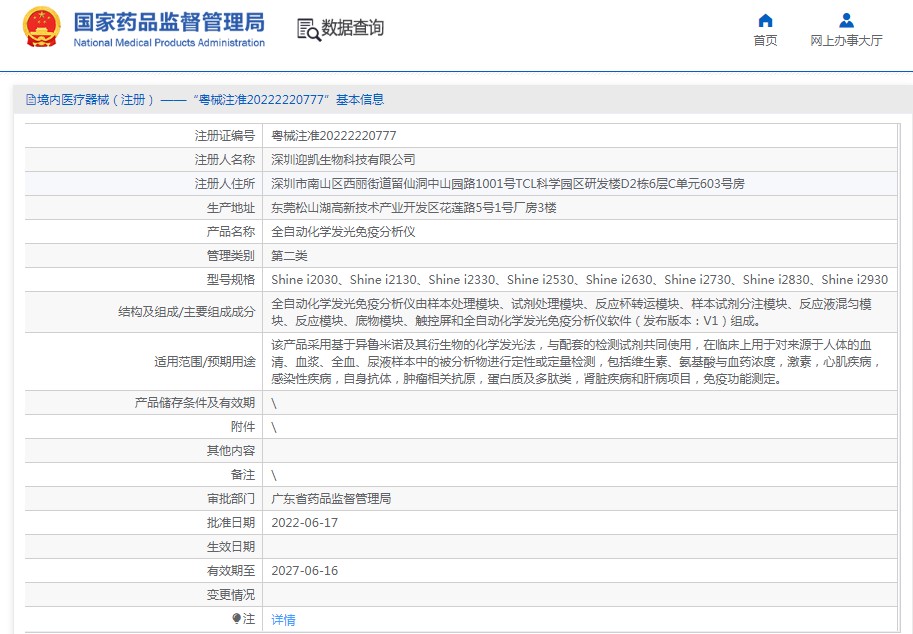
Task: Select approval date 2022-06-17
Action: coord(305,523)
